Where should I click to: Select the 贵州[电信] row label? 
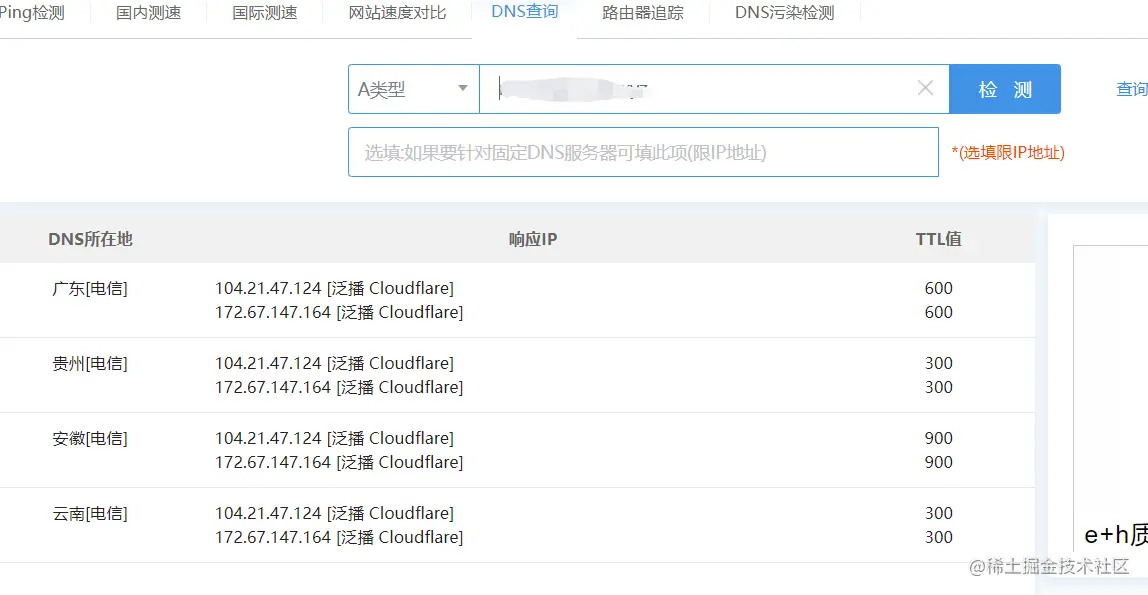point(90,363)
